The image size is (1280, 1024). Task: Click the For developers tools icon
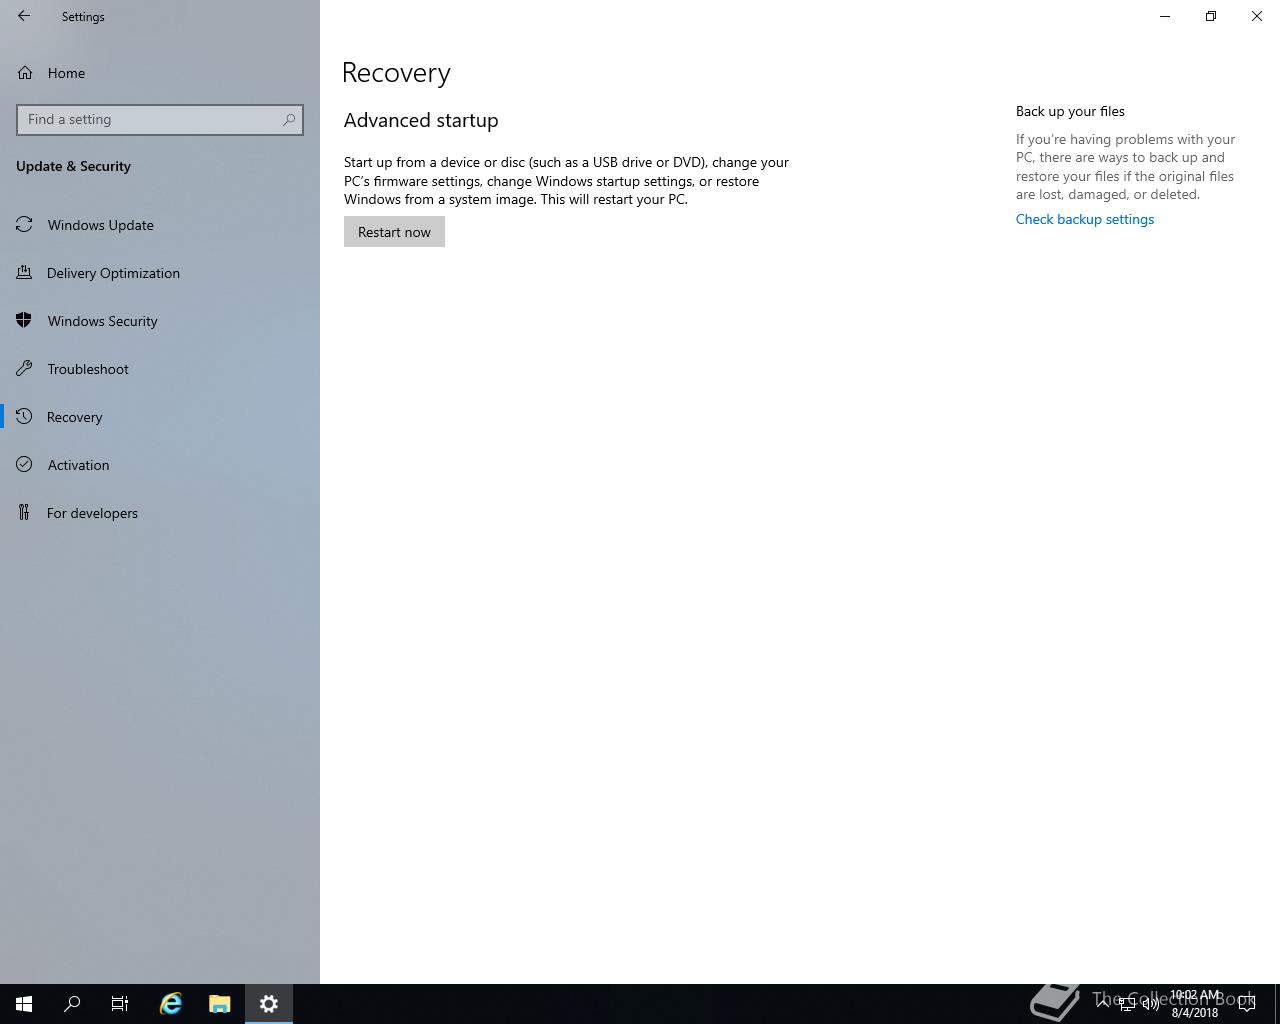(24, 513)
